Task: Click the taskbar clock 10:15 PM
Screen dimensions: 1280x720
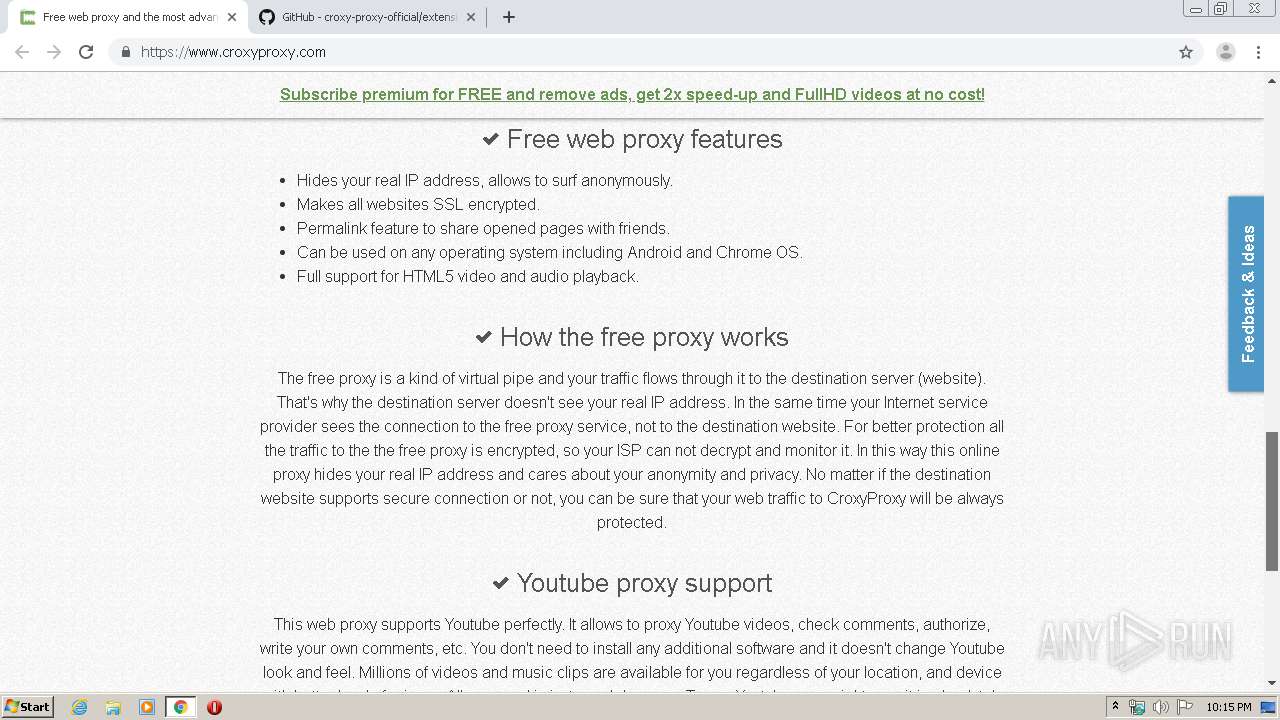Action: 1228,707
